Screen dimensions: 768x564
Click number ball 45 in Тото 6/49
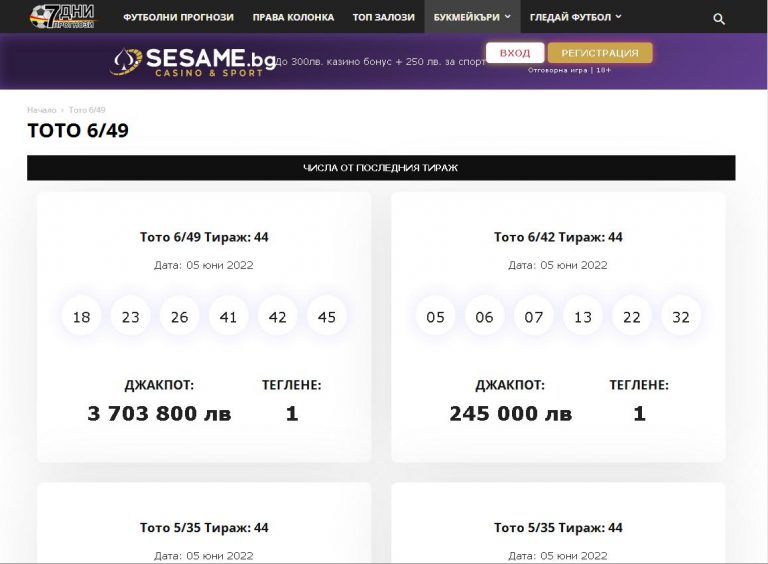[x=327, y=317]
